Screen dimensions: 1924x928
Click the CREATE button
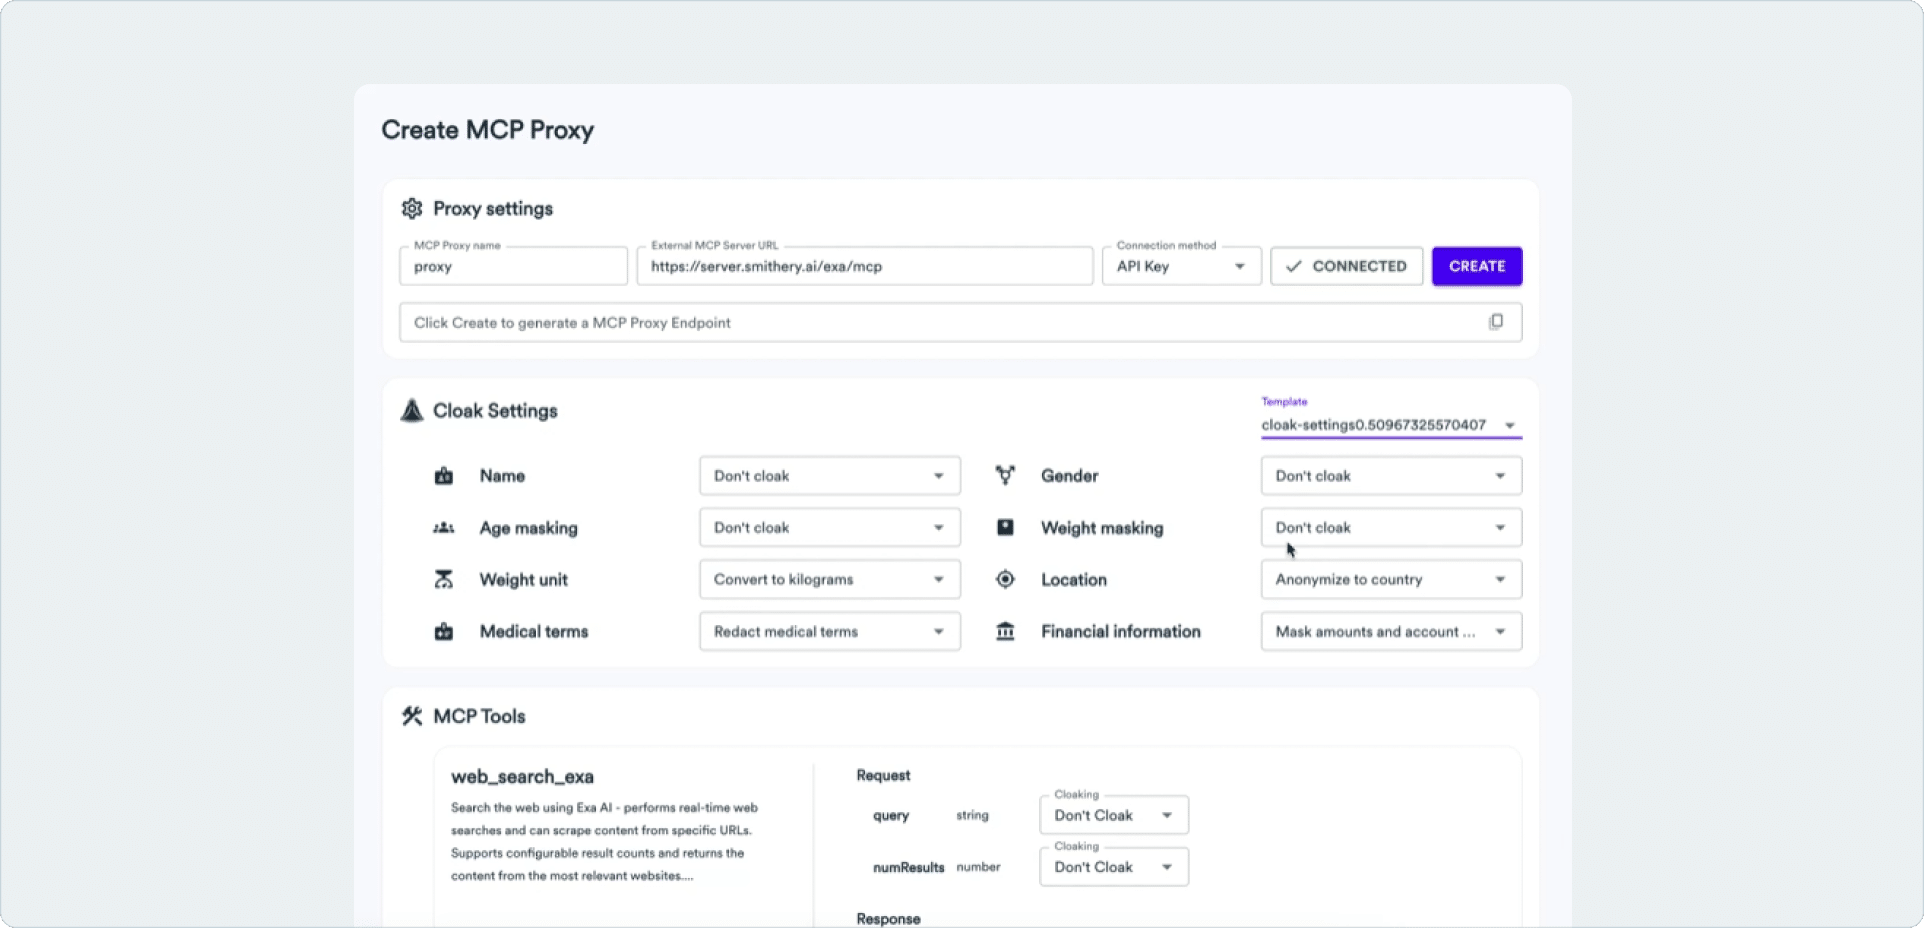point(1477,266)
